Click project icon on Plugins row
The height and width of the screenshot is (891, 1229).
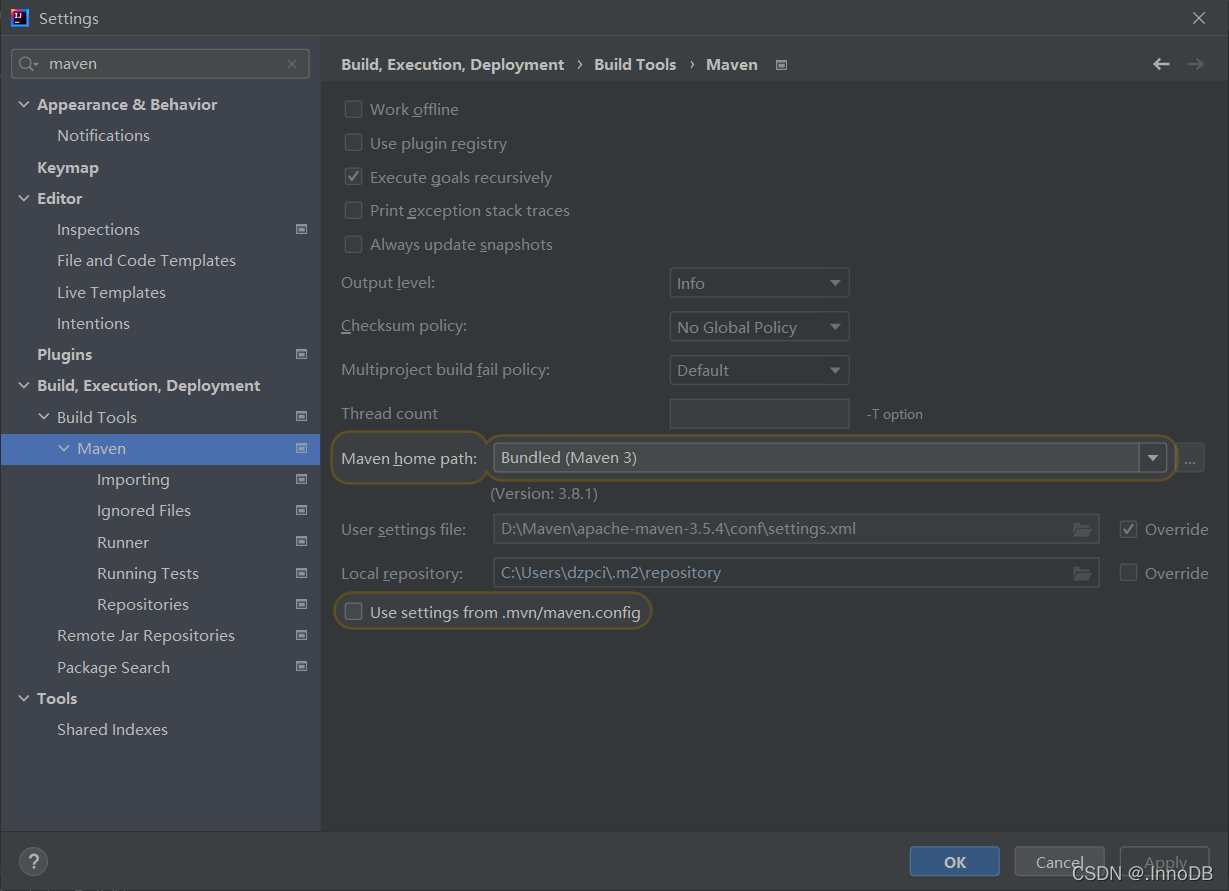[x=301, y=354]
